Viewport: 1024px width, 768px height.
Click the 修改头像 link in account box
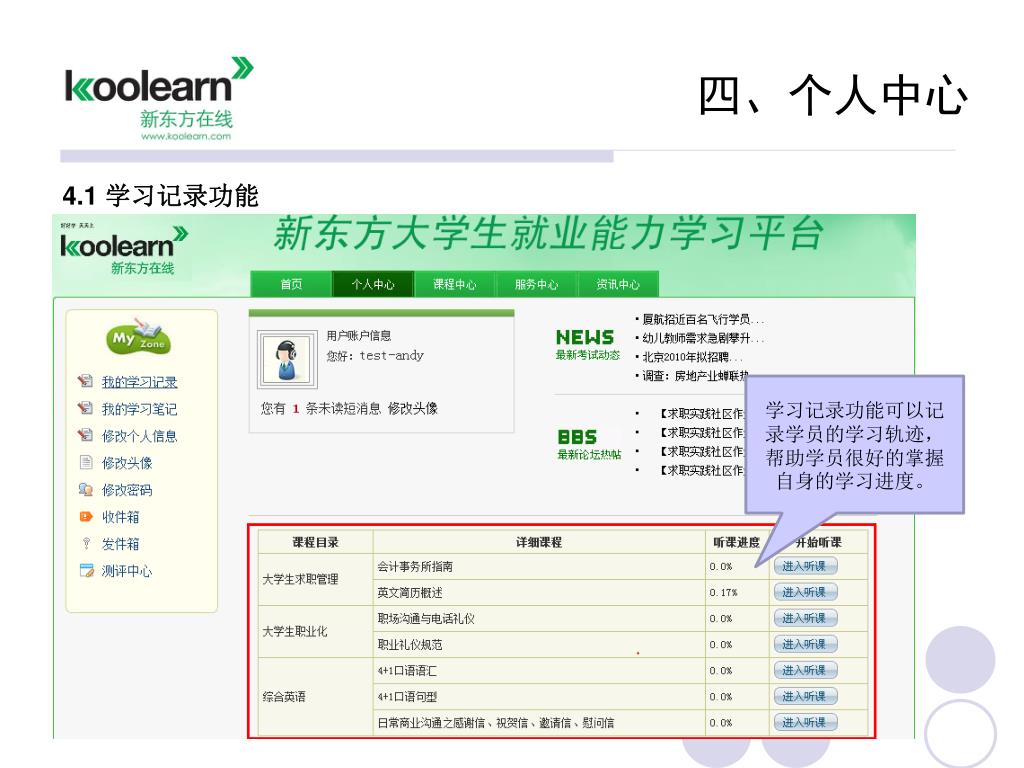tap(413, 409)
